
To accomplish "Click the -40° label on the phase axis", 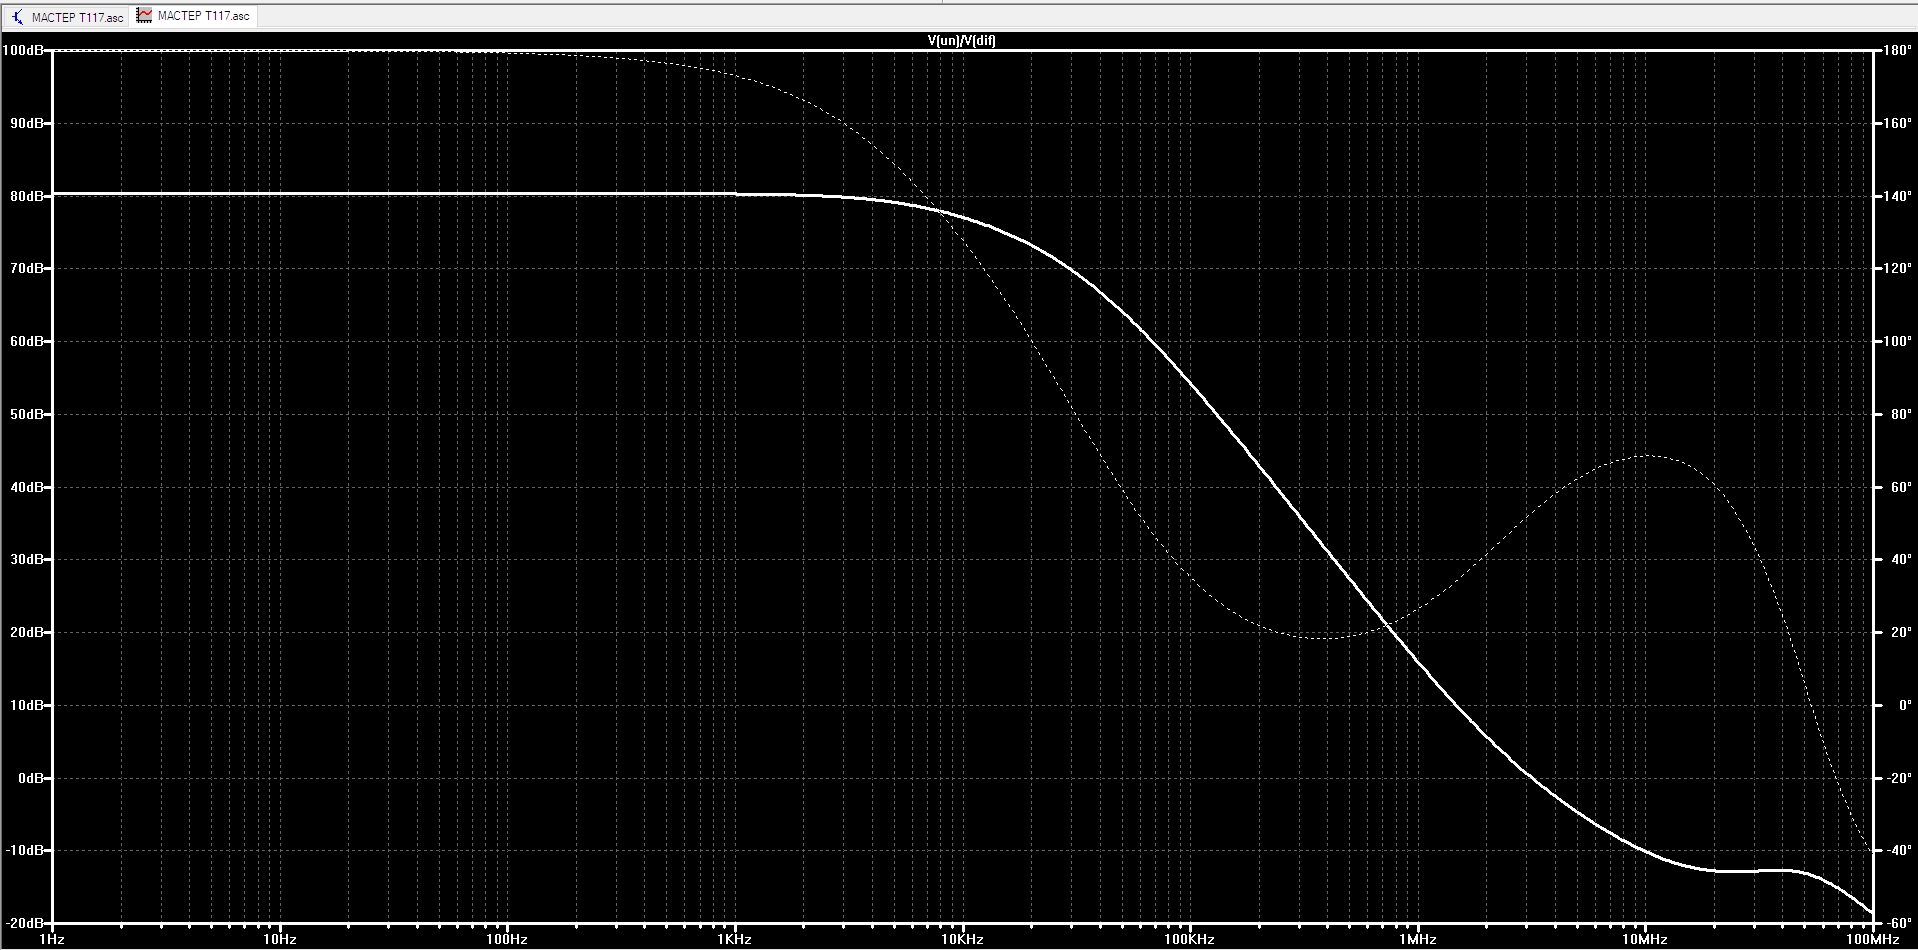I will point(1899,850).
